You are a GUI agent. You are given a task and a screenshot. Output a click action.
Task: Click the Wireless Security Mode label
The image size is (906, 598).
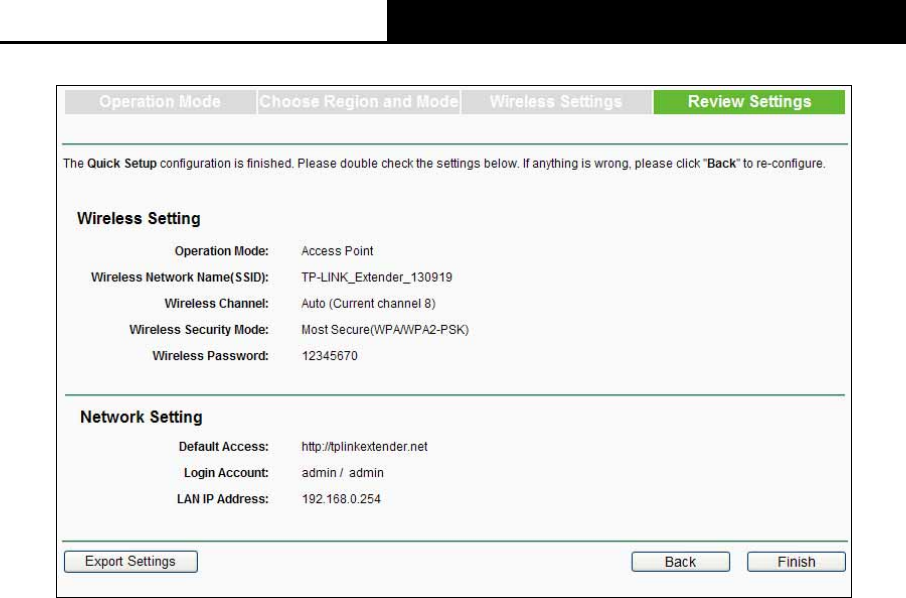point(199,330)
